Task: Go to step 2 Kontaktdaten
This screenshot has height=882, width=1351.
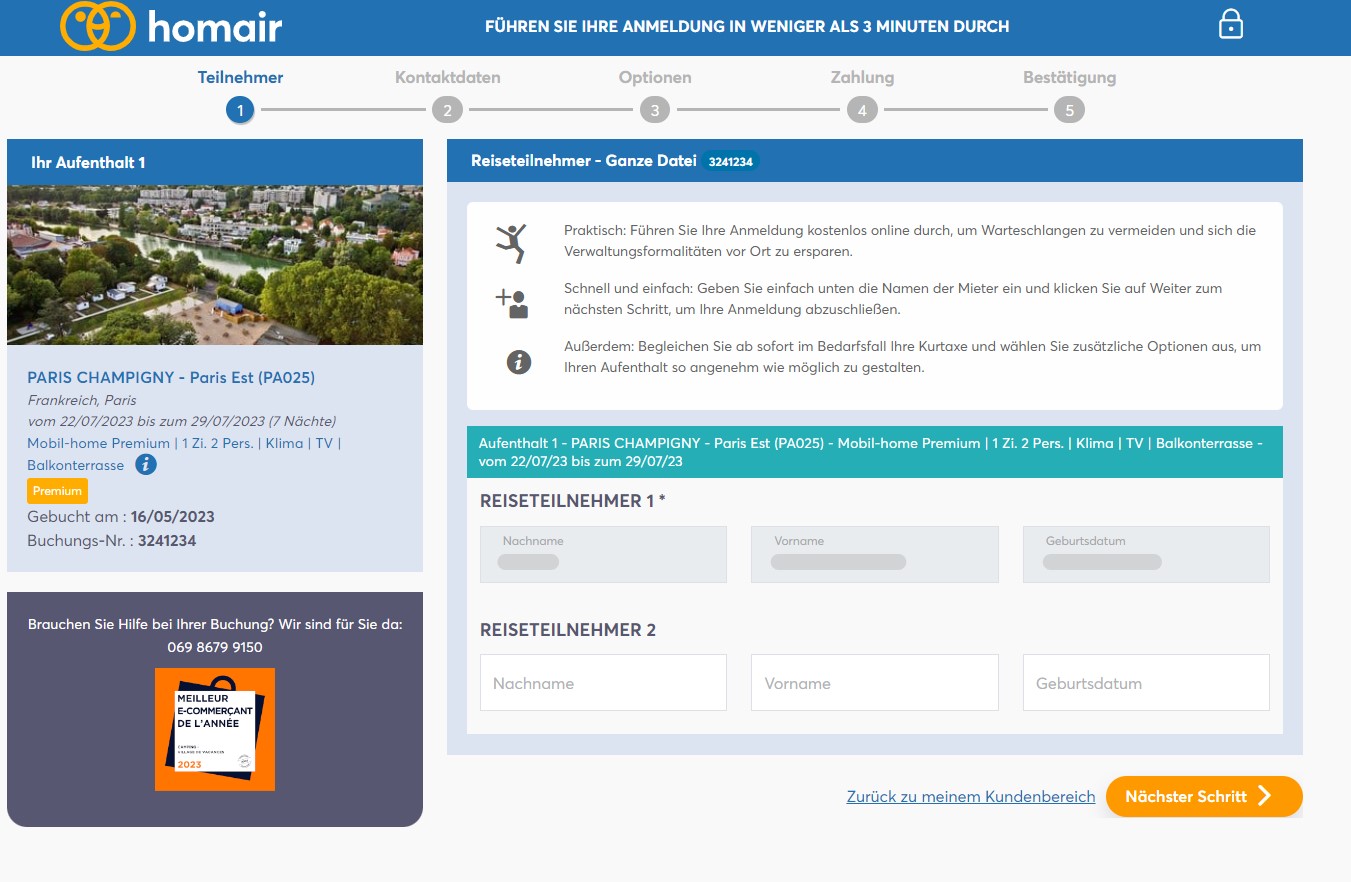Action: tap(447, 110)
